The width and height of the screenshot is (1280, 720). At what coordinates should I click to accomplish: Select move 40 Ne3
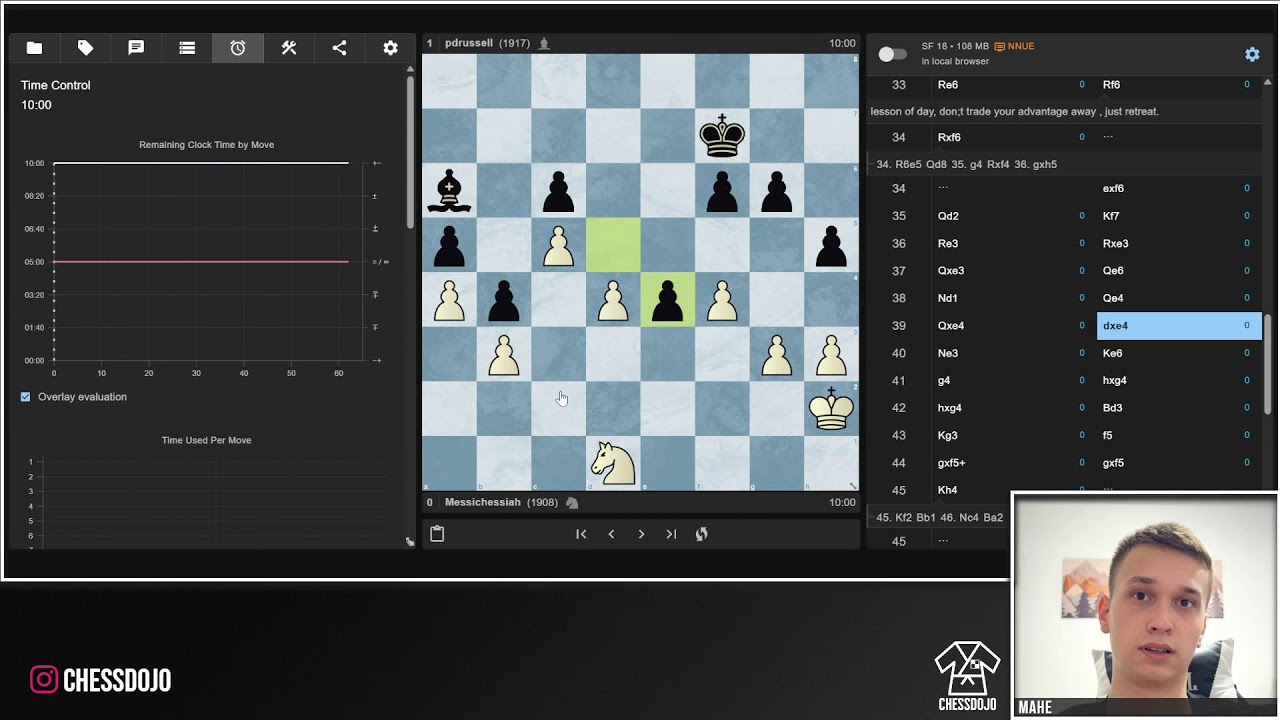(x=1013, y=353)
